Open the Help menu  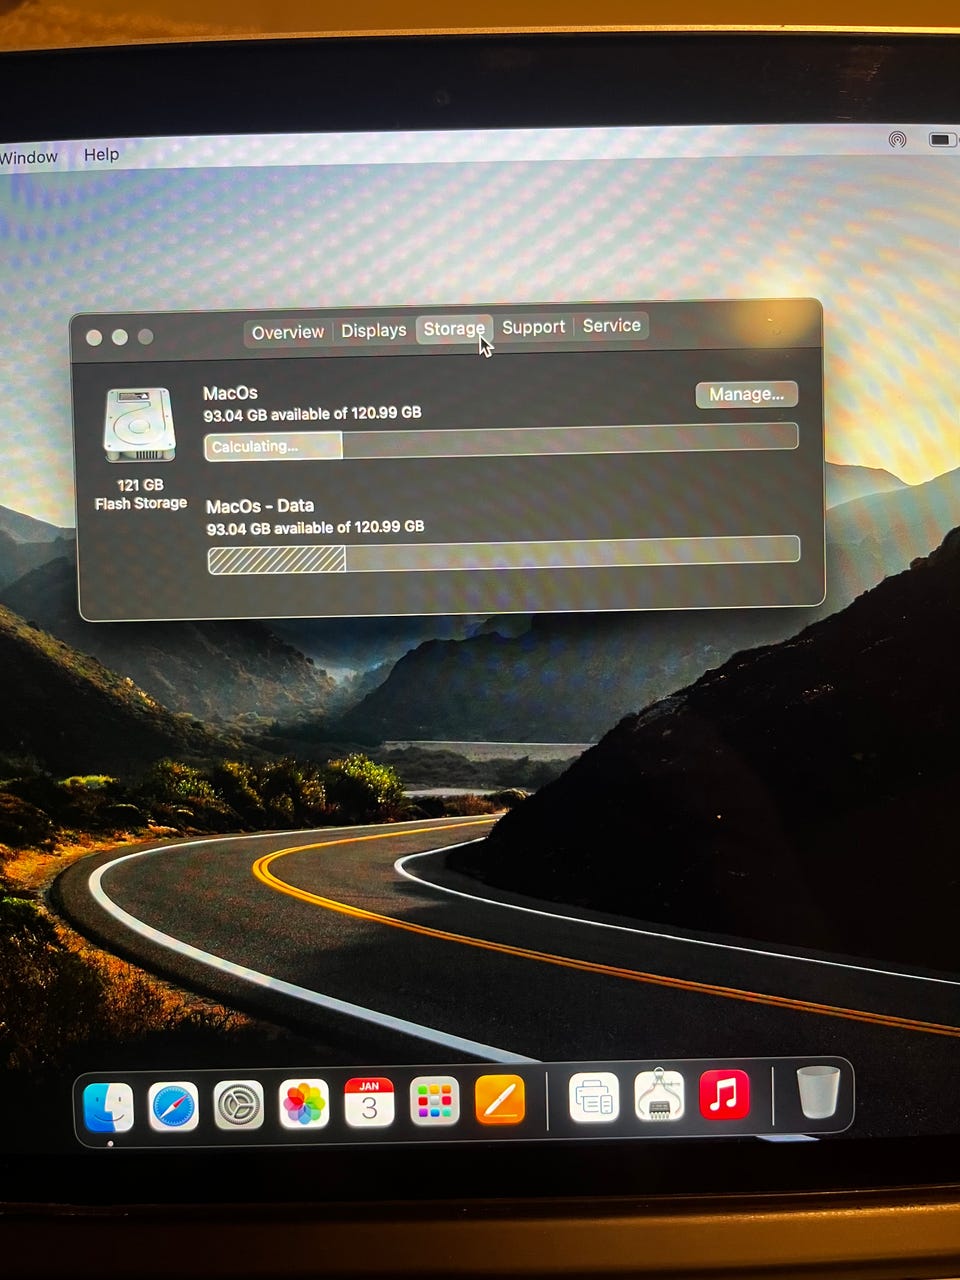[101, 154]
